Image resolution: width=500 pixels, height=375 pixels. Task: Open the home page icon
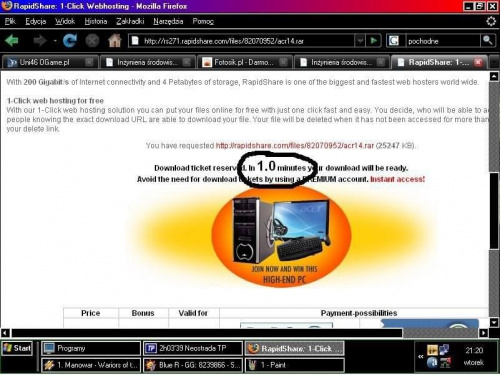point(114,41)
